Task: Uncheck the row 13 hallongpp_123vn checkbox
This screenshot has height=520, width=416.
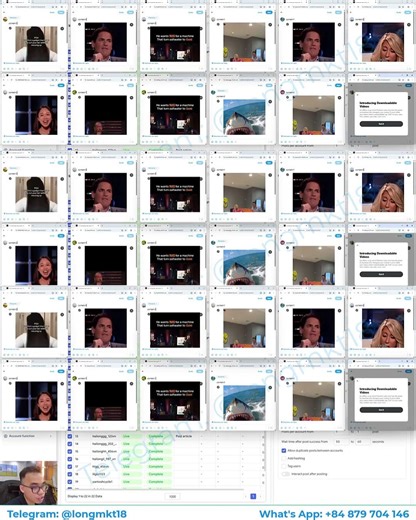Action: tap(70, 436)
